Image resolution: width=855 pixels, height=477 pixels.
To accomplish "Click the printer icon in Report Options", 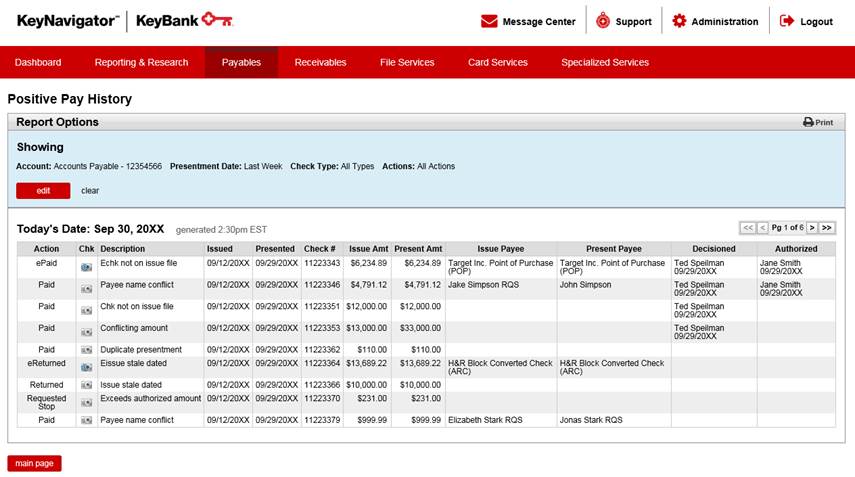I will (808, 122).
